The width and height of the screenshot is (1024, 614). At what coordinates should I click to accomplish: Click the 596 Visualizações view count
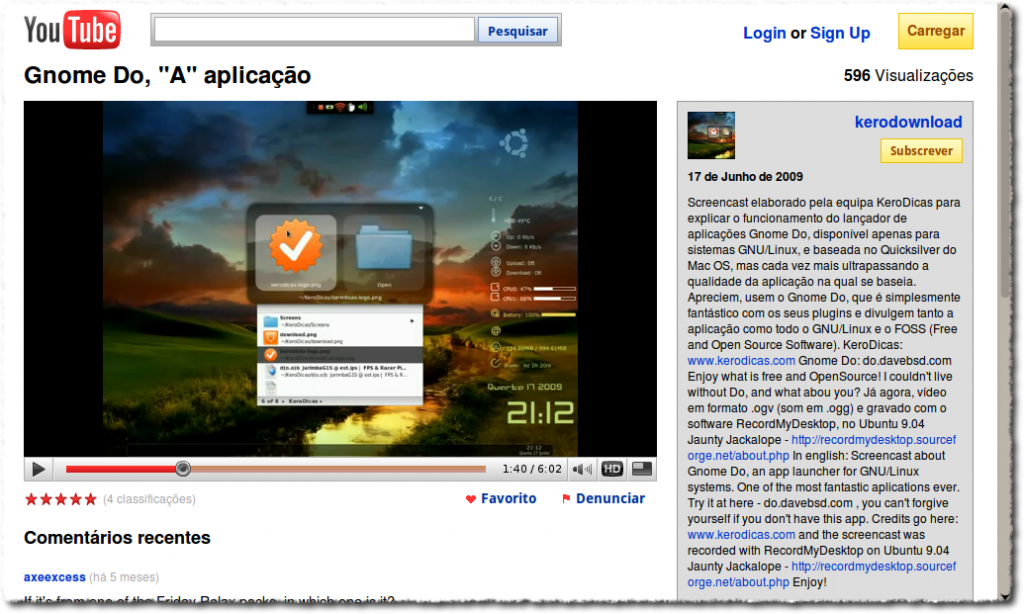pyautogui.click(x=908, y=76)
